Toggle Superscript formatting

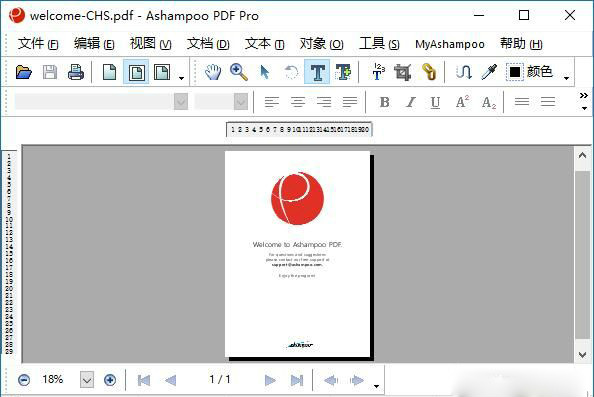462,102
